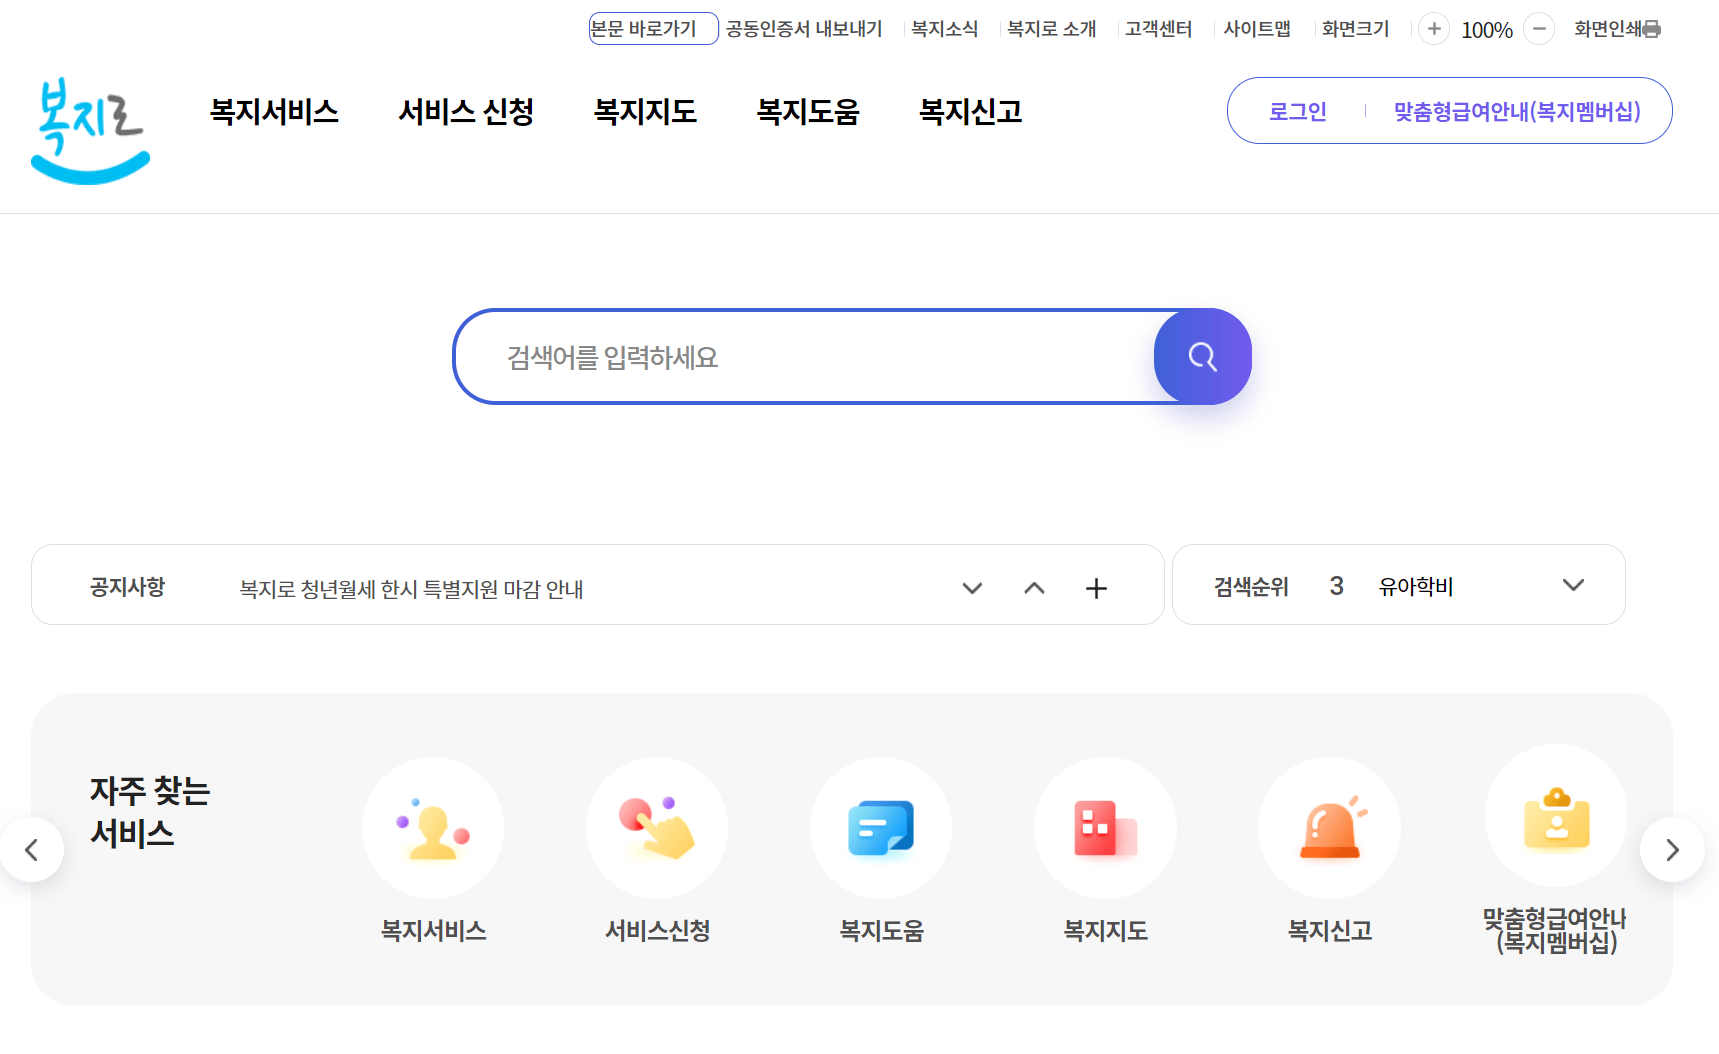Expand notices with the plus button
The width and height of the screenshot is (1719, 1054).
(1096, 589)
